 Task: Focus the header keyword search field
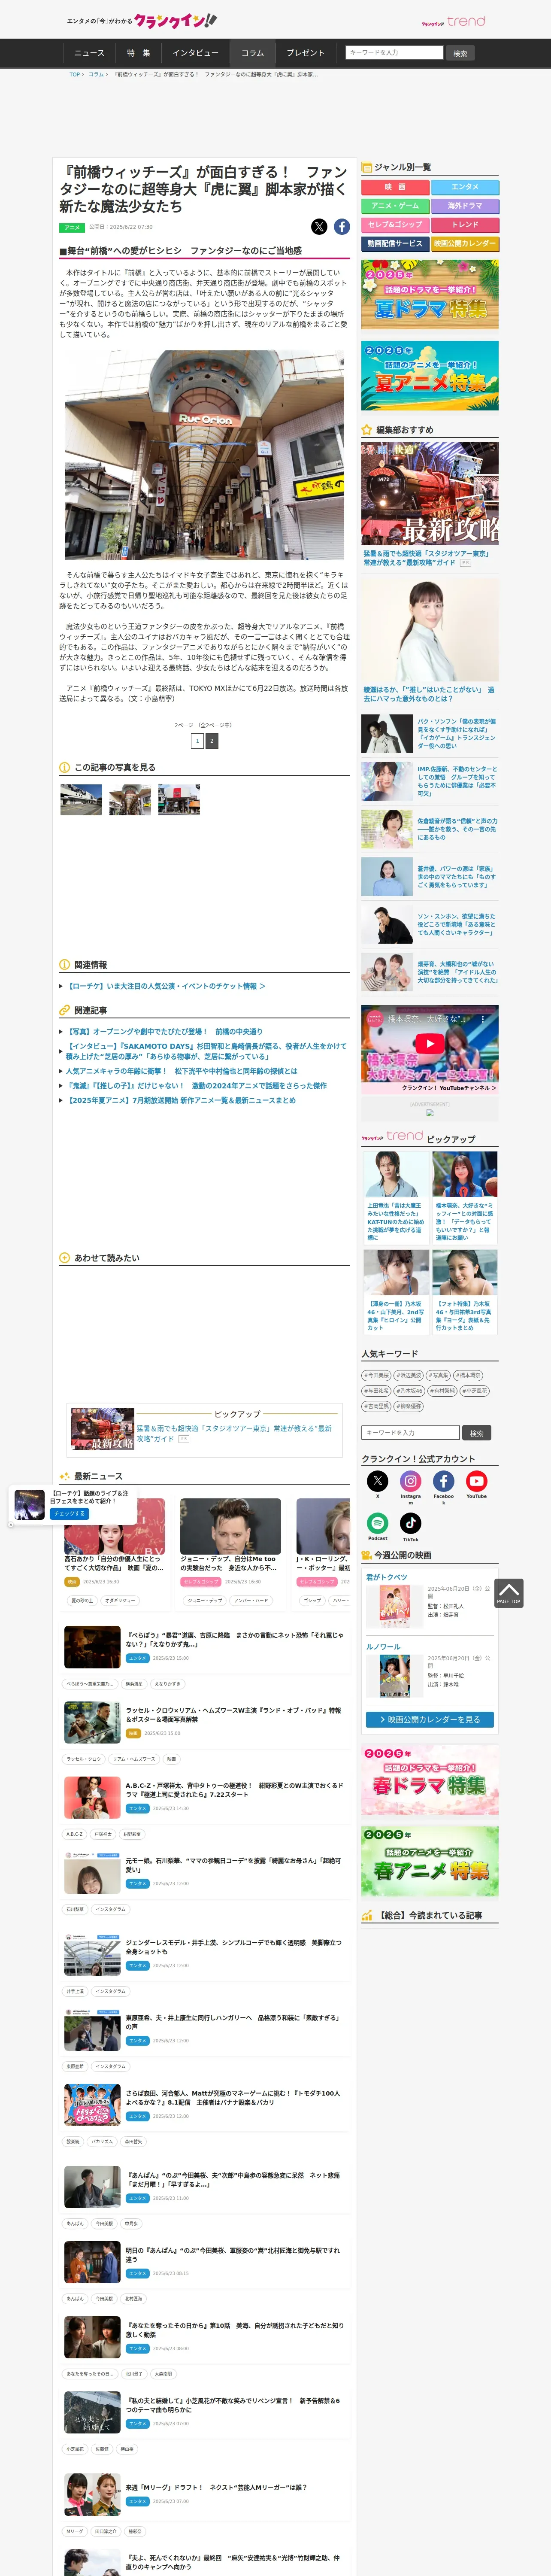(x=393, y=52)
